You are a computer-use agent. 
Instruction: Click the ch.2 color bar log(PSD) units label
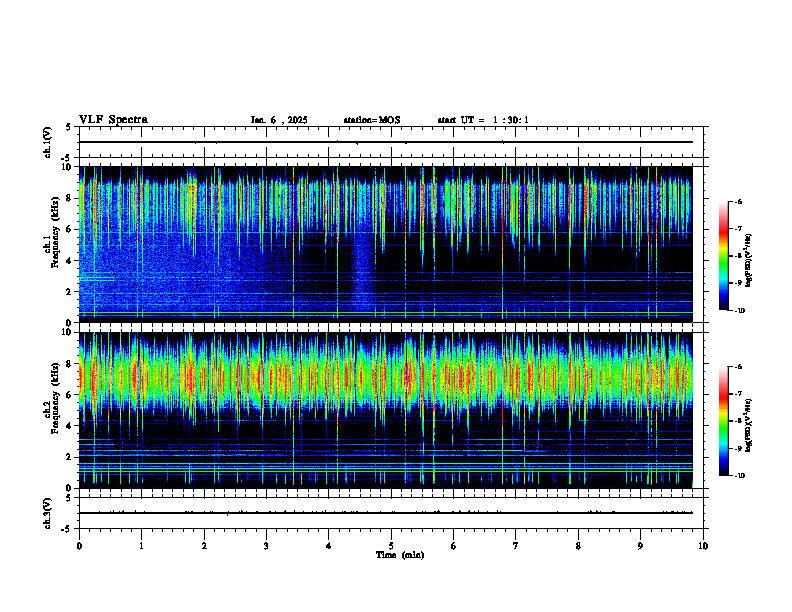[x=749, y=425]
